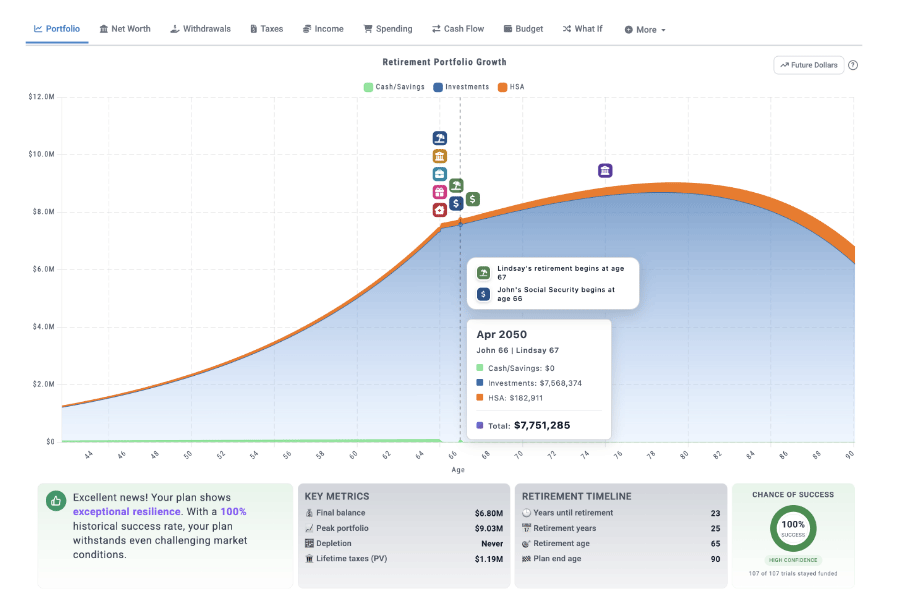Open the Future Dollars selector

click(x=808, y=63)
